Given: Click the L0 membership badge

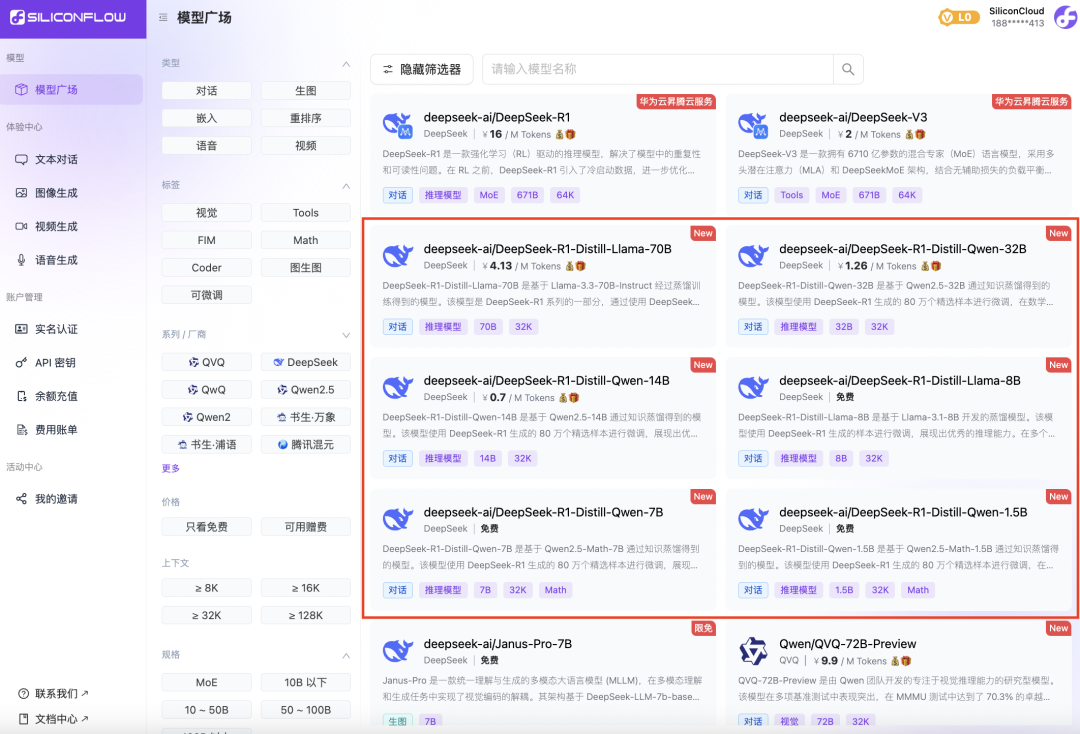Looking at the screenshot, I should tap(959, 17).
